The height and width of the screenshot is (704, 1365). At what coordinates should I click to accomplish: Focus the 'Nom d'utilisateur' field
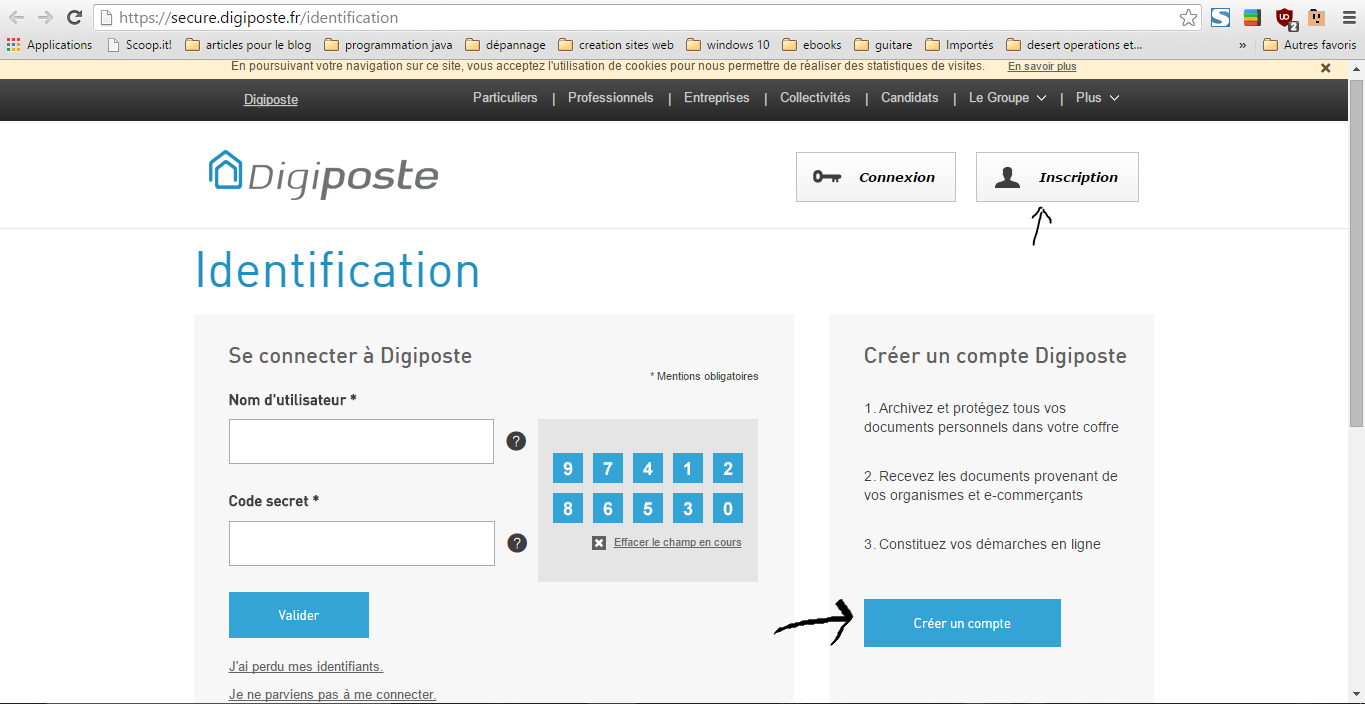[x=361, y=441]
